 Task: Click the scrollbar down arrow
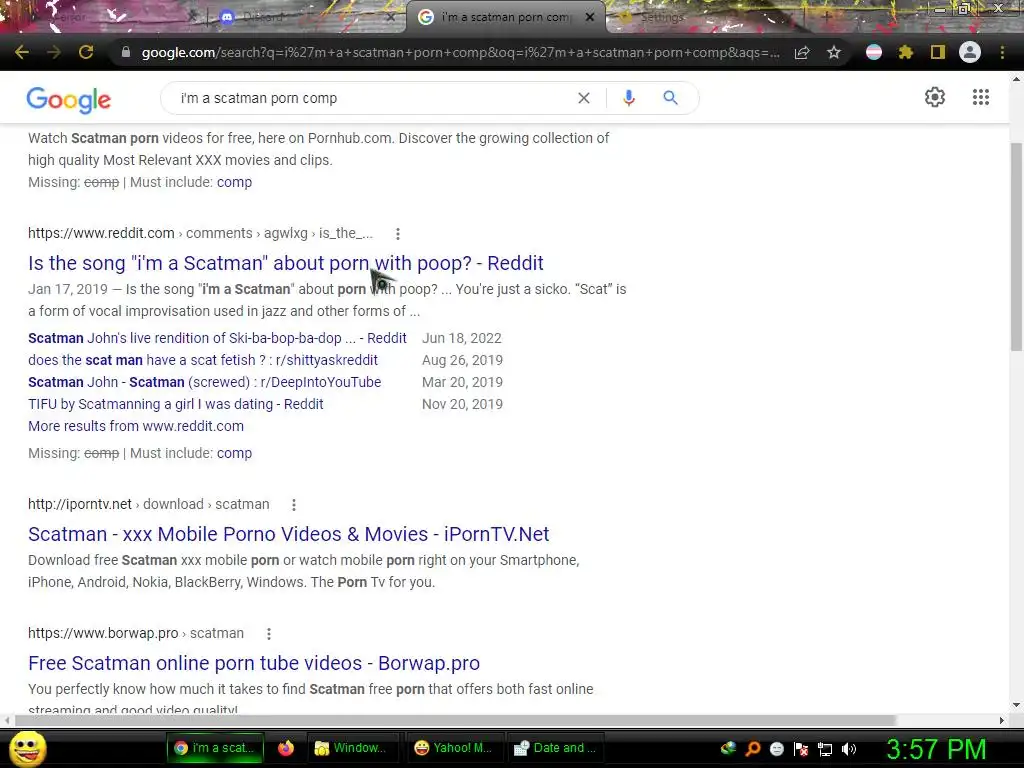pos(1016,705)
